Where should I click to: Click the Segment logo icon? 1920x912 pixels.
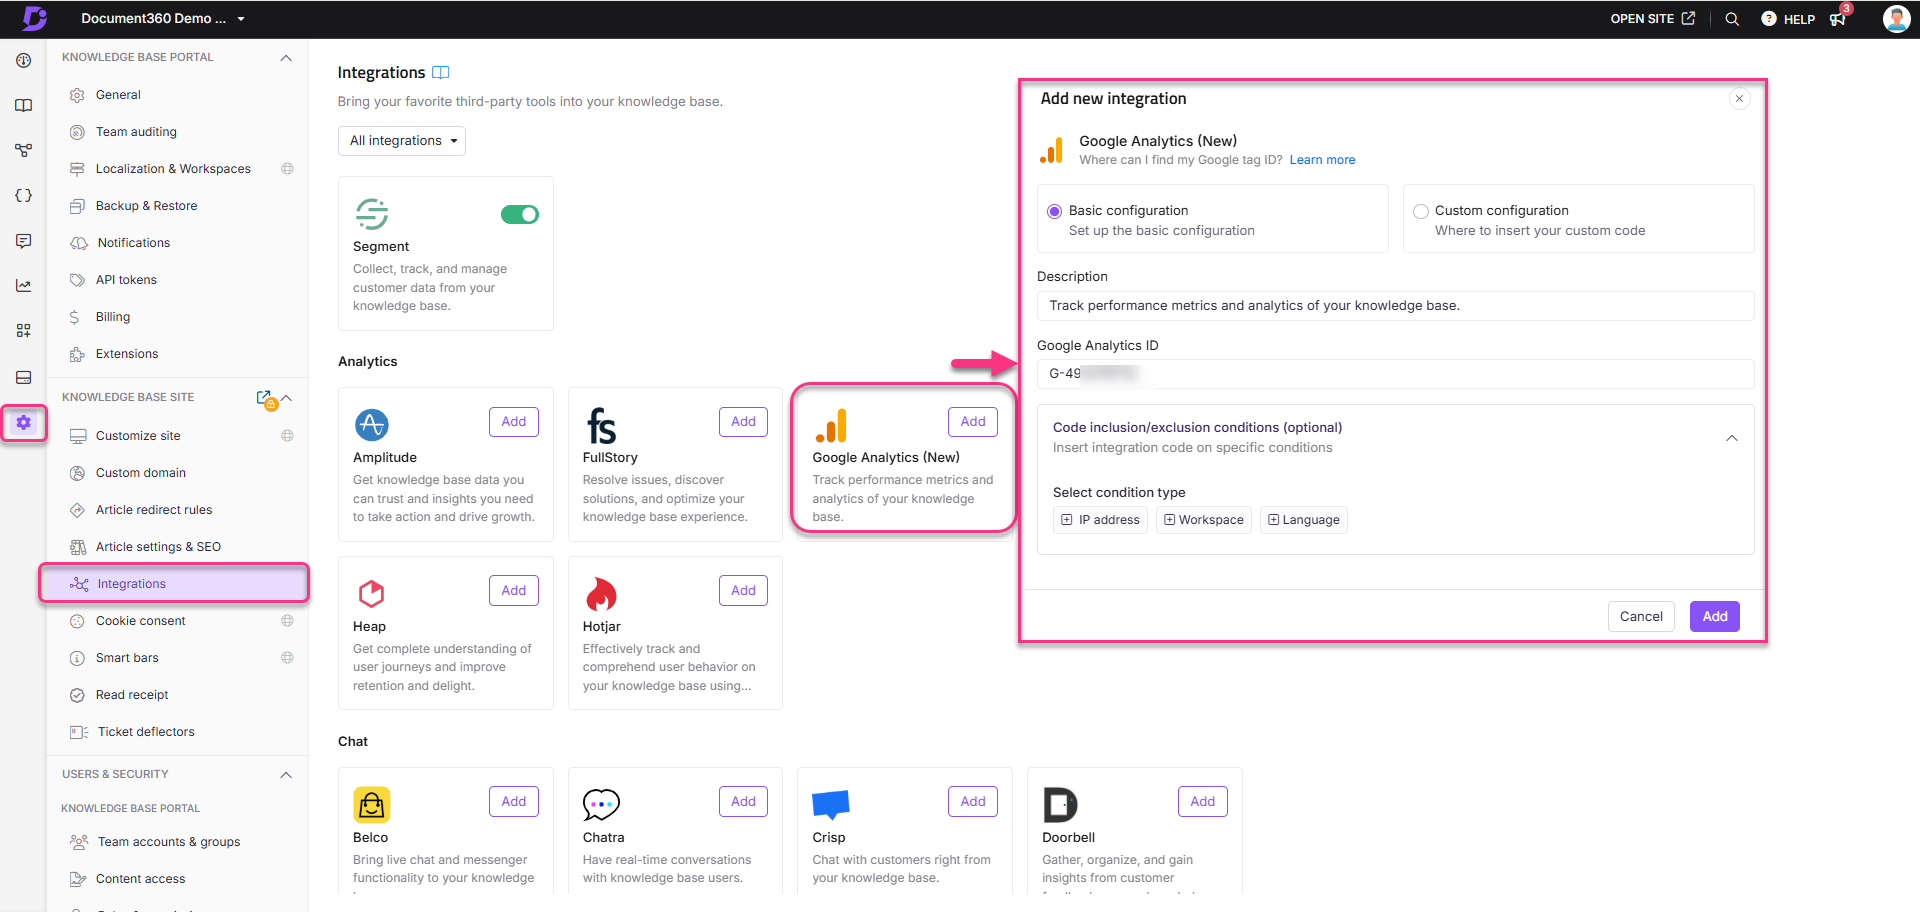(x=372, y=214)
